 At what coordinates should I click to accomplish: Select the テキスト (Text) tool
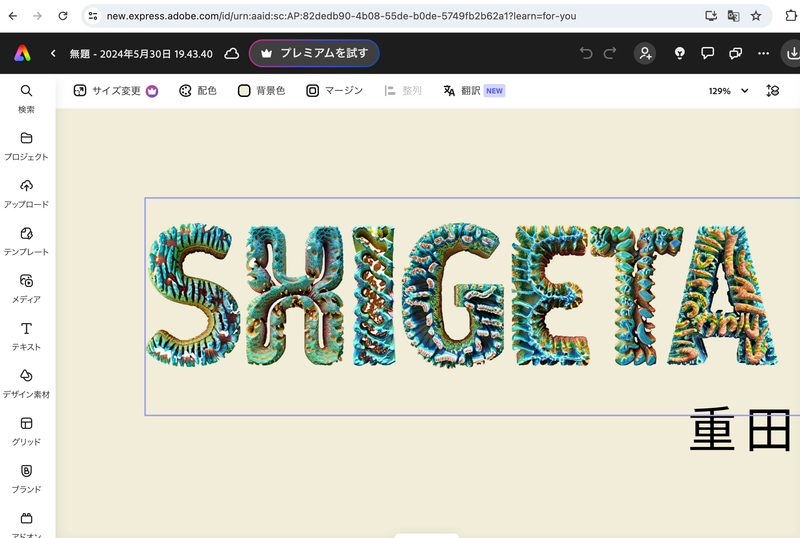click(x=27, y=336)
